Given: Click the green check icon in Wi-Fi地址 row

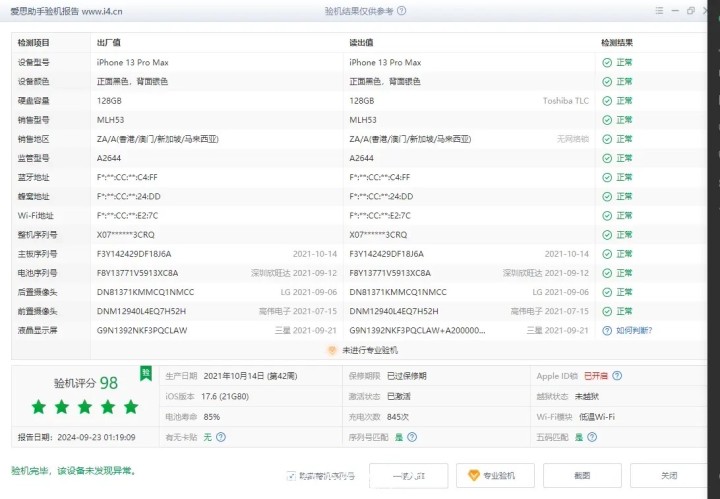Looking at the screenshot, I should tap(607, 216).
